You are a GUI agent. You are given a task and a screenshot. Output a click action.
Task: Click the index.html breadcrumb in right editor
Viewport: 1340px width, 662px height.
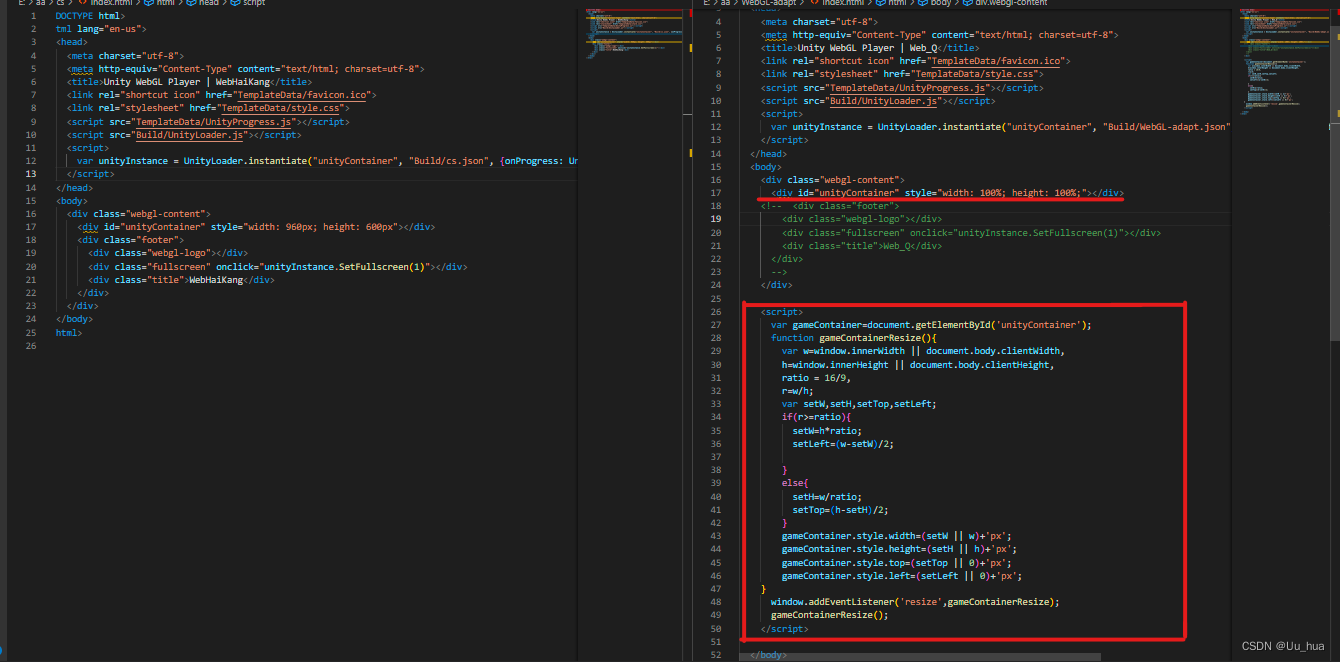(x=843, y=3)
